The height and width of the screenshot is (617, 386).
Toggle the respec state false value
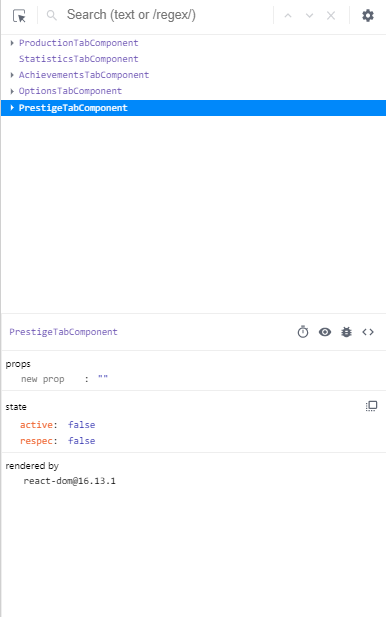point(81,441)
